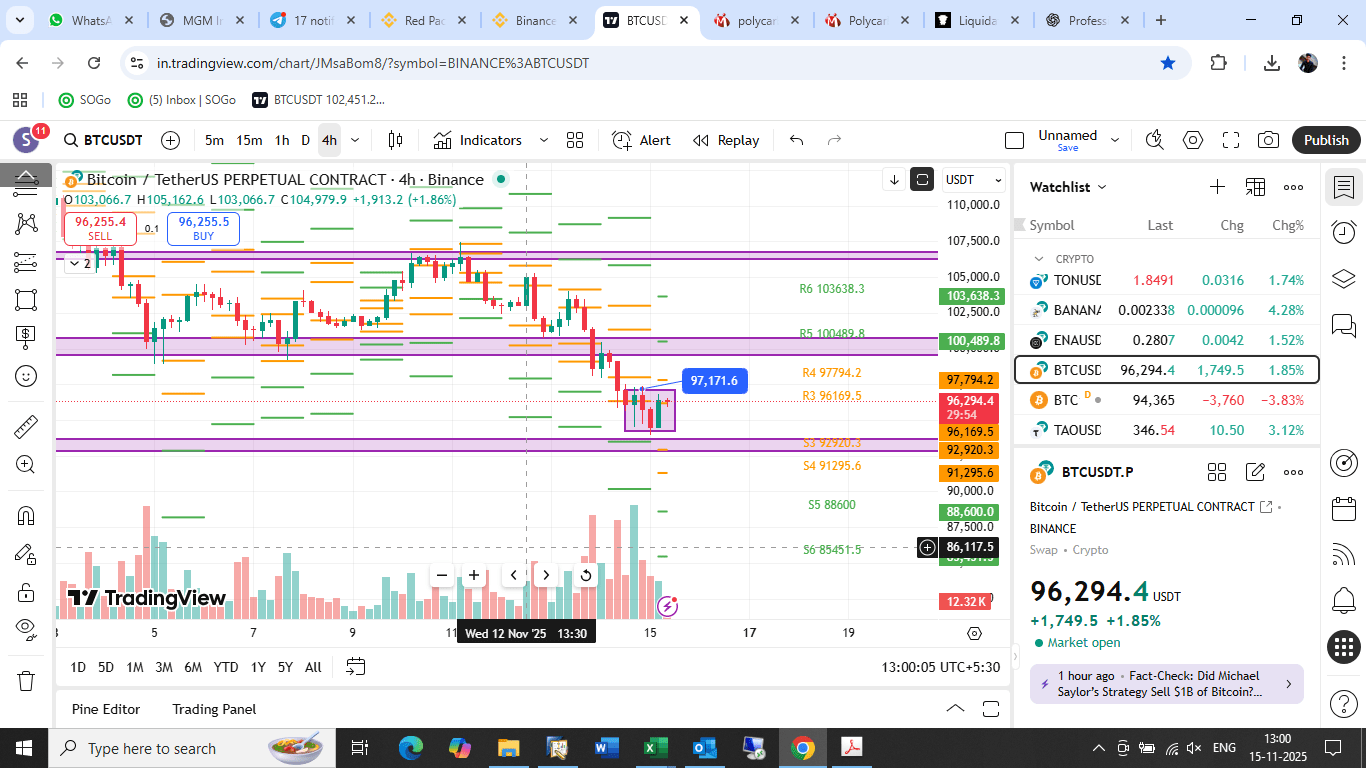This screenshot has height=768, width=1366.
Task: Open the watchlist advanced view
Action: coord(1255,187)
